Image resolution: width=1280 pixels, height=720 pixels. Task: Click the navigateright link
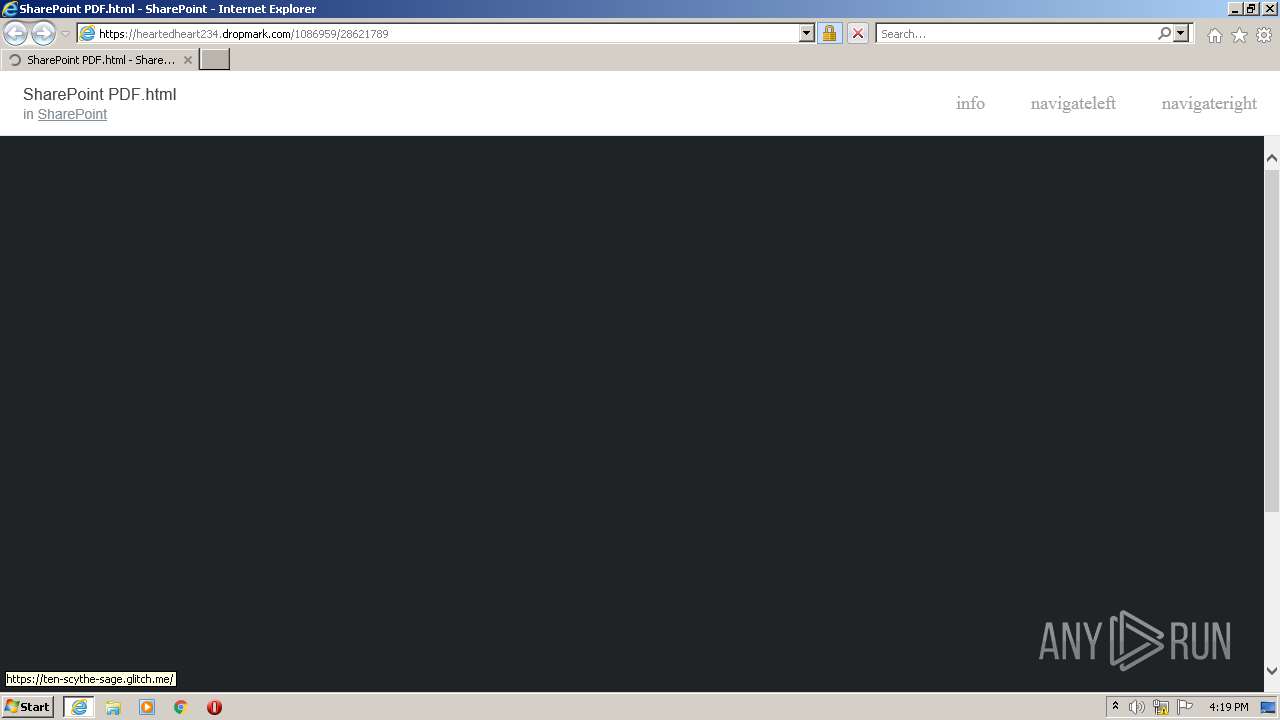(x=1209, y=103)
